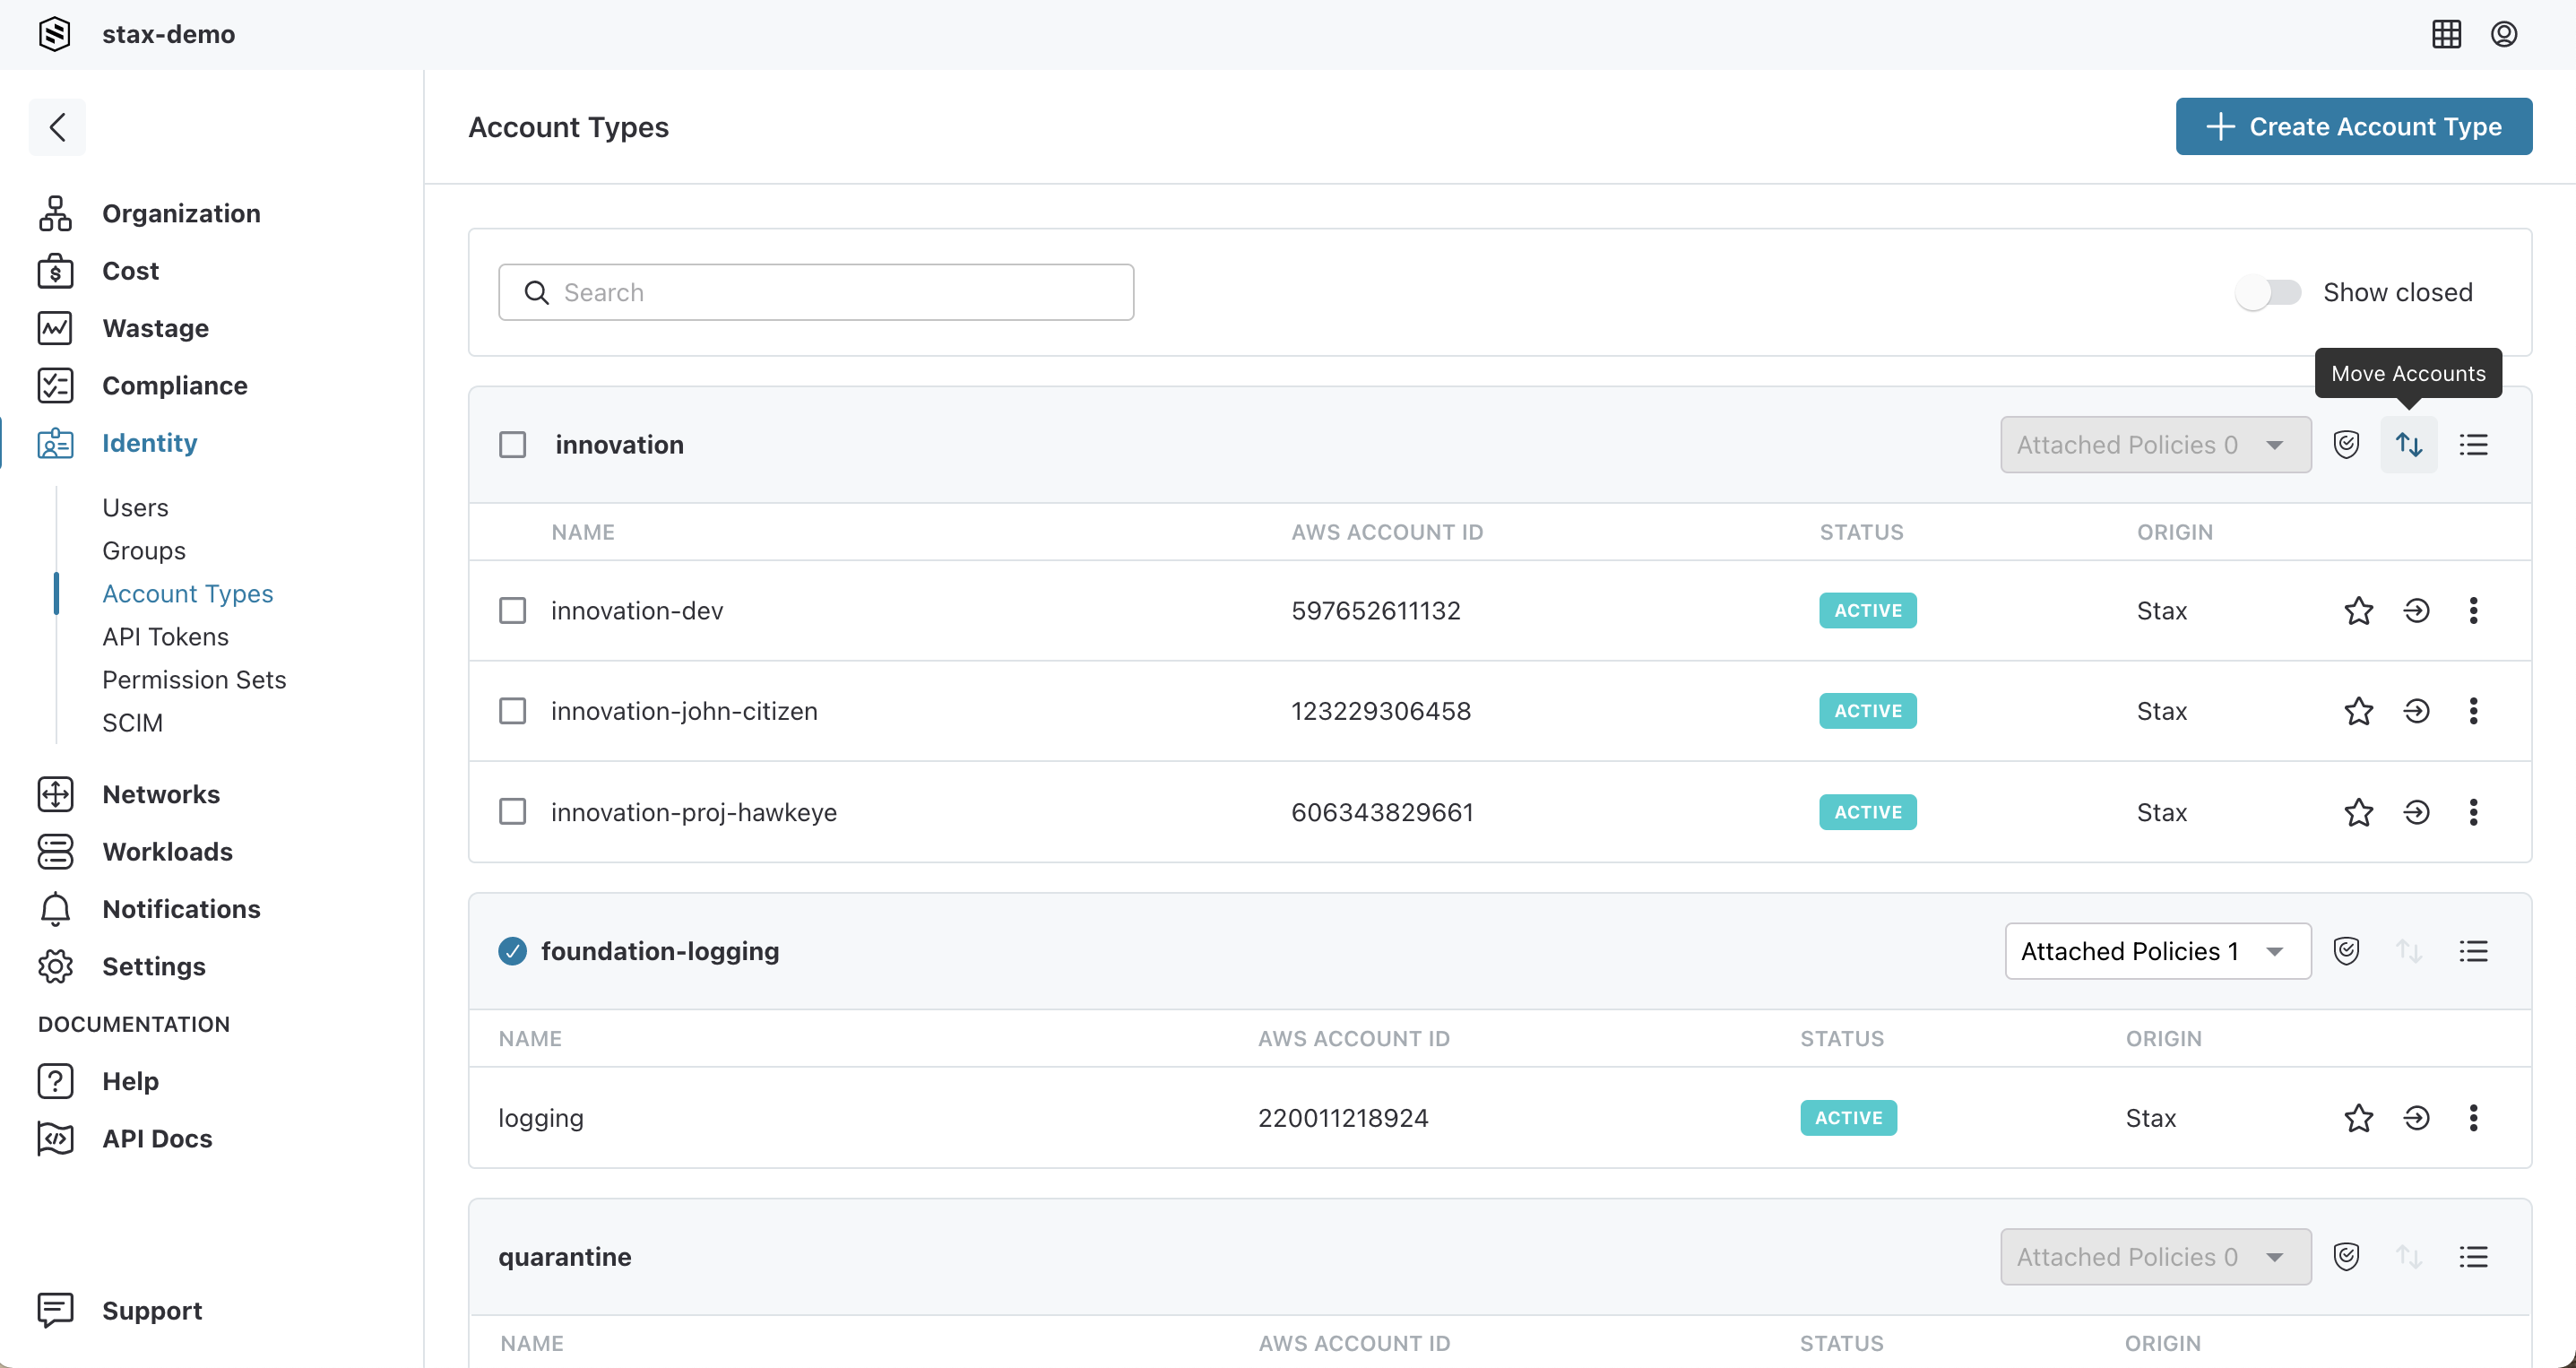Click the three-dot menu for innovation-john-citizen

coord(2474,712)
